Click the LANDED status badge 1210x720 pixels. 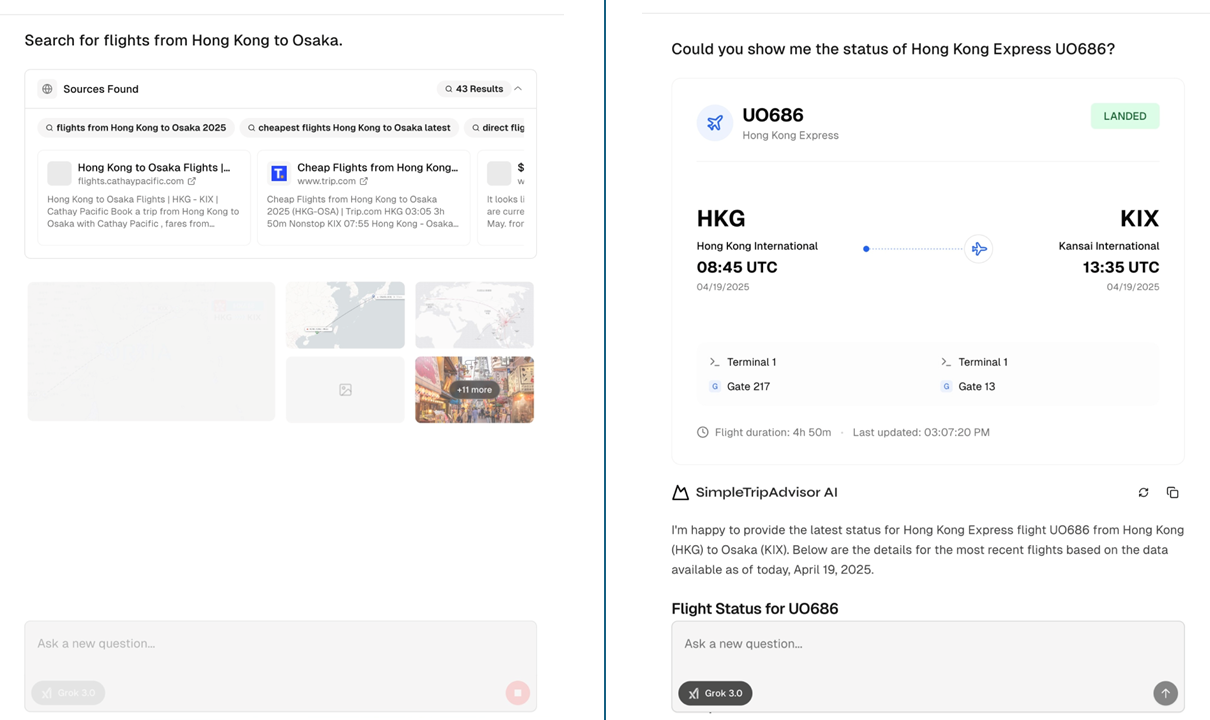[1125, 116]
